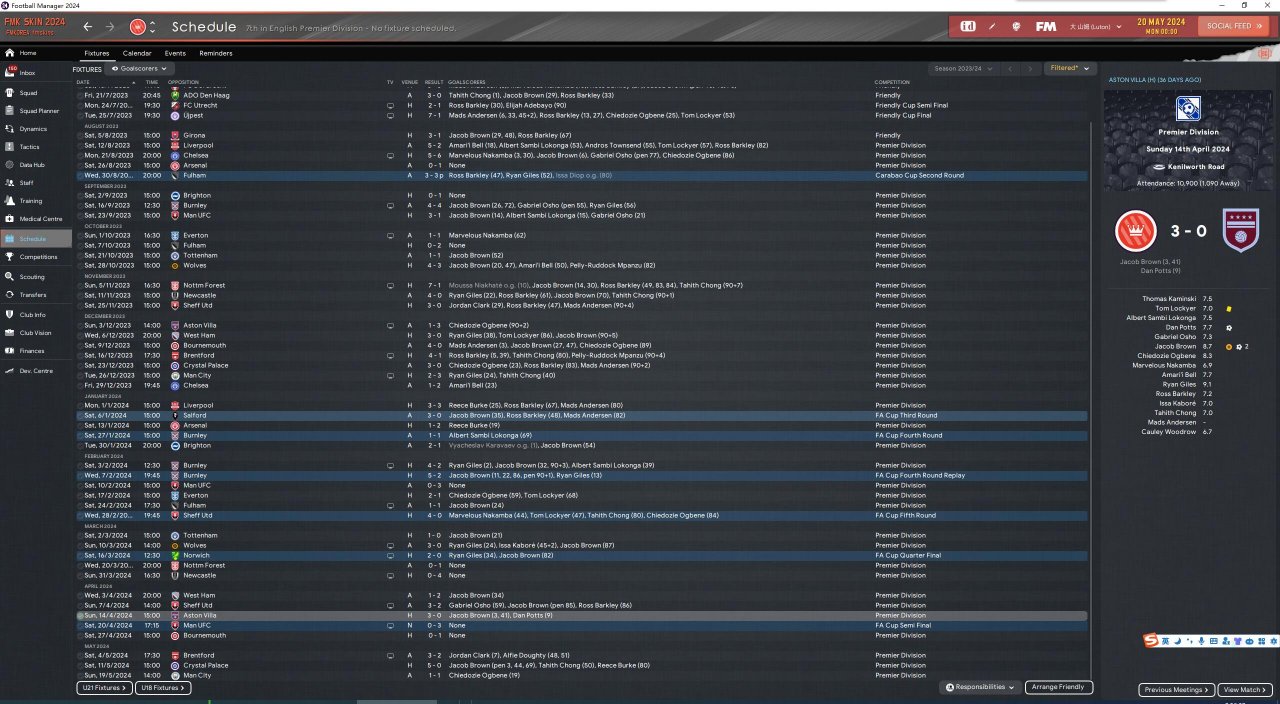The width and height of the screenshot is (1280, 704).
Task: Open Finances in sidebar
Action: [x=36, y=351]
